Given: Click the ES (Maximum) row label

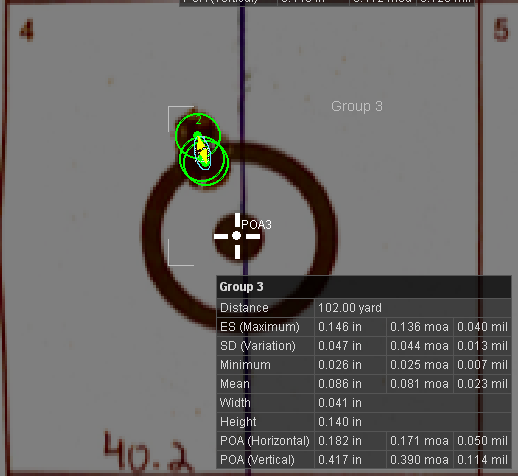Looking at the screenshot, I should coord(260,327).
